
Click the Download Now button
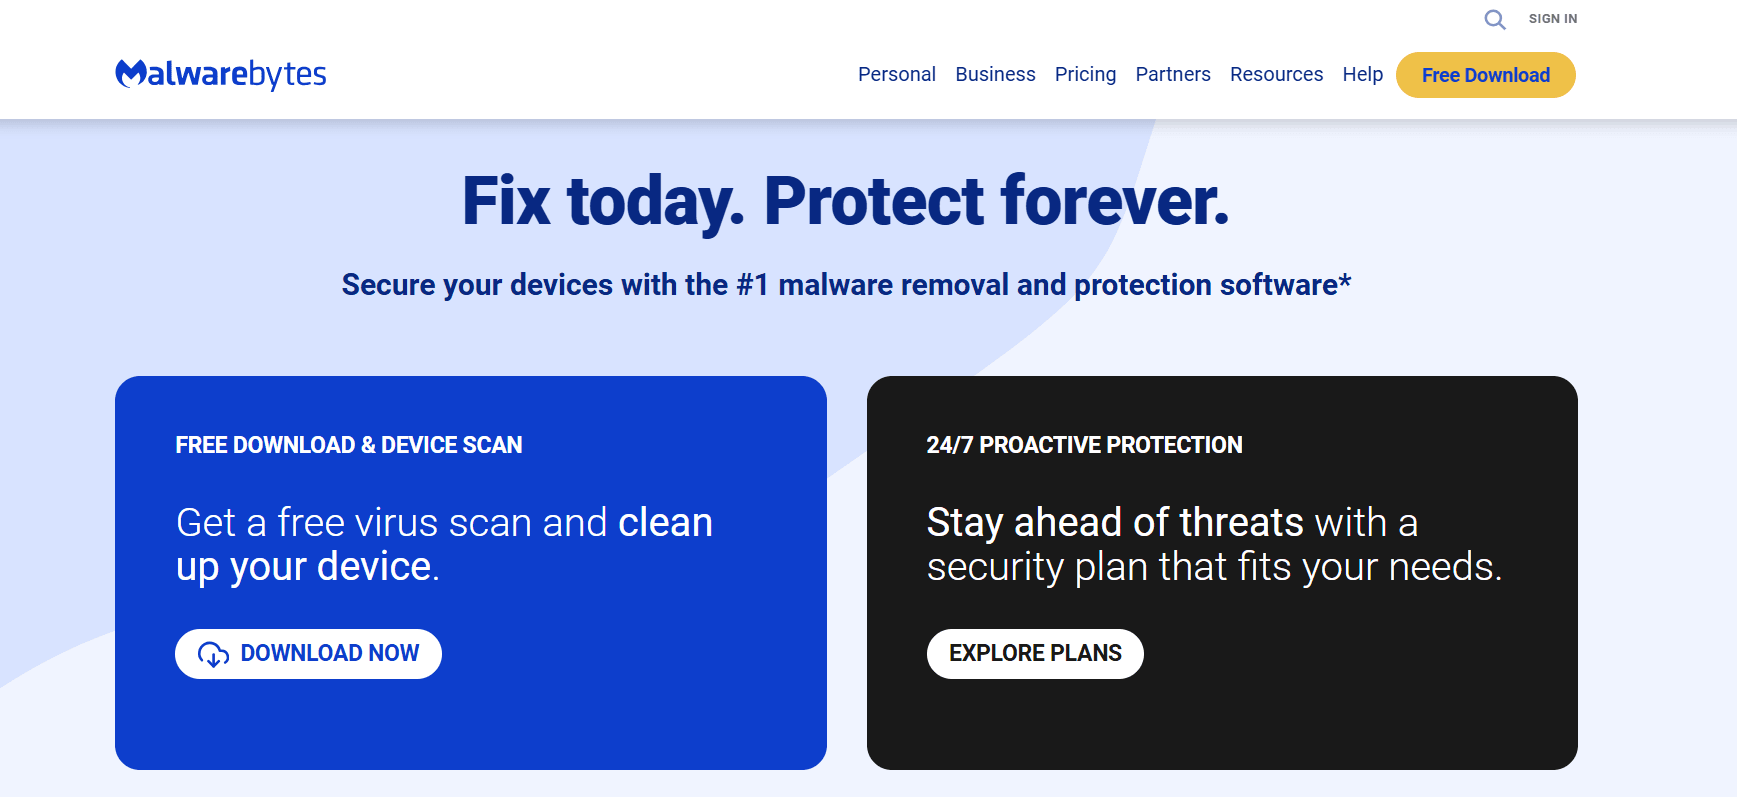[x=308, y=654]
